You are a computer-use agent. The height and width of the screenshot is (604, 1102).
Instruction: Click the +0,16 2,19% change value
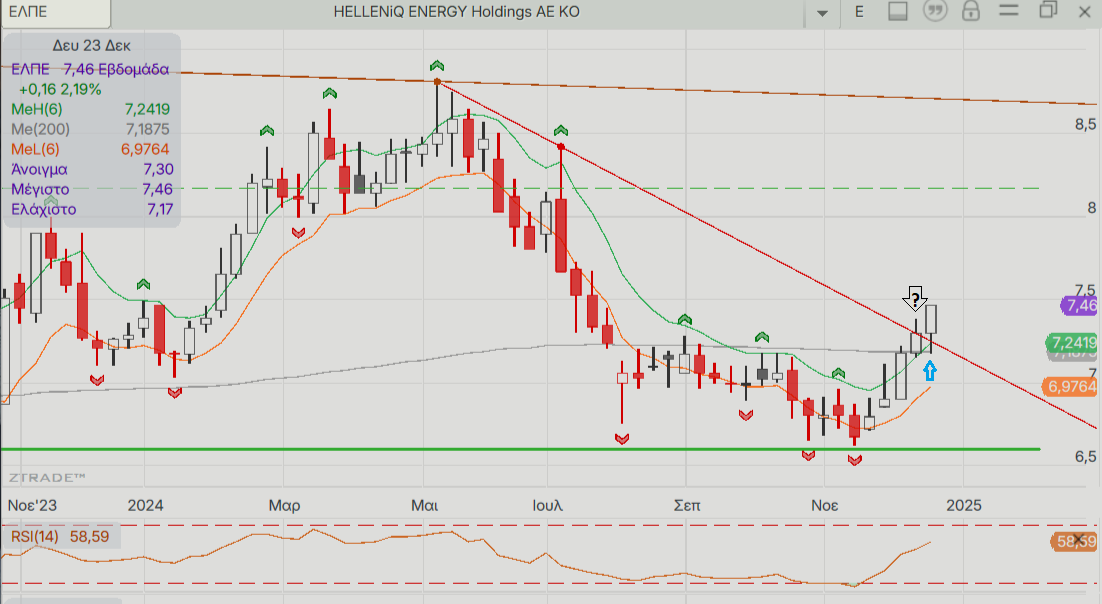[x=60, y=89]
